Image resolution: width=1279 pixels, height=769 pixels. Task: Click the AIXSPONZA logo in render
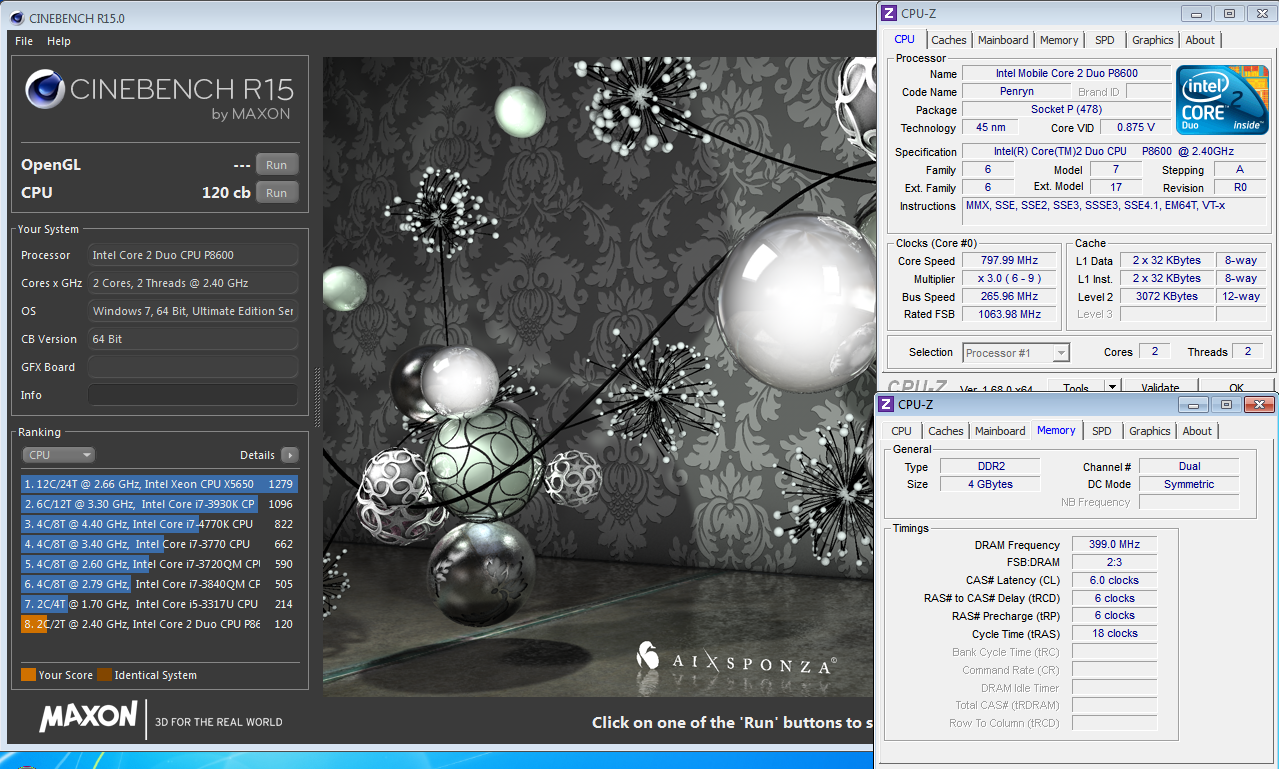[x=738, y=658]
